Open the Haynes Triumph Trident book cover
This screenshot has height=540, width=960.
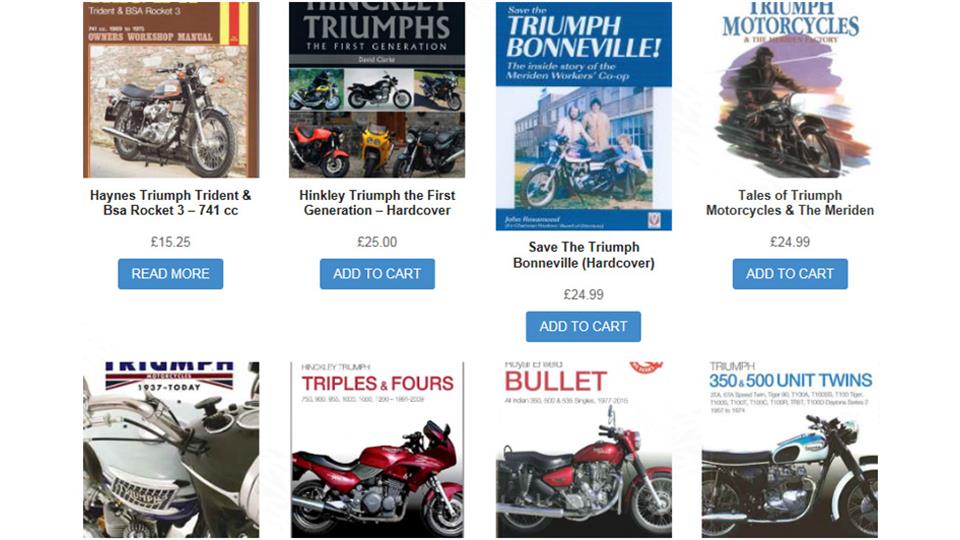171,89
